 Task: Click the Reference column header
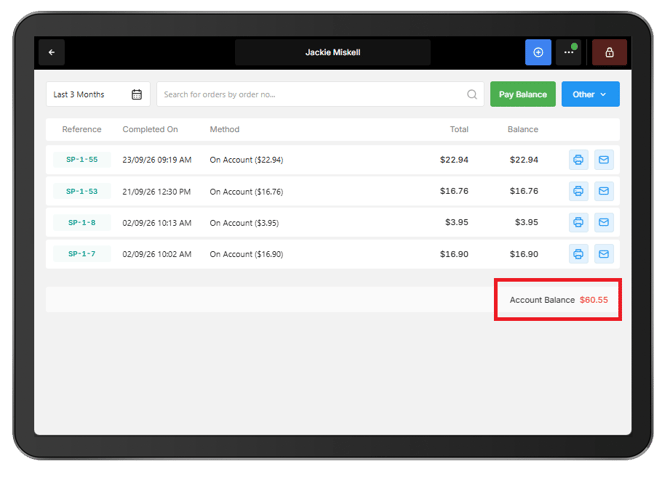click(x=82, y=129)
